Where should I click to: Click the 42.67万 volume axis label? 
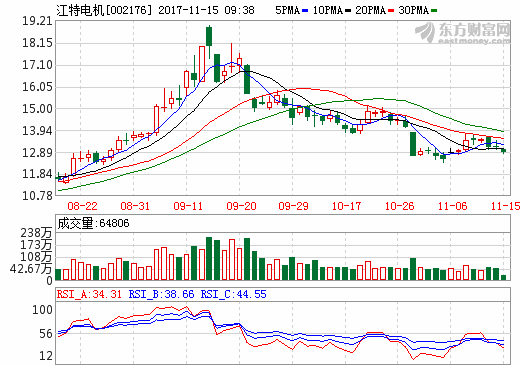click(x=31, y=269)
